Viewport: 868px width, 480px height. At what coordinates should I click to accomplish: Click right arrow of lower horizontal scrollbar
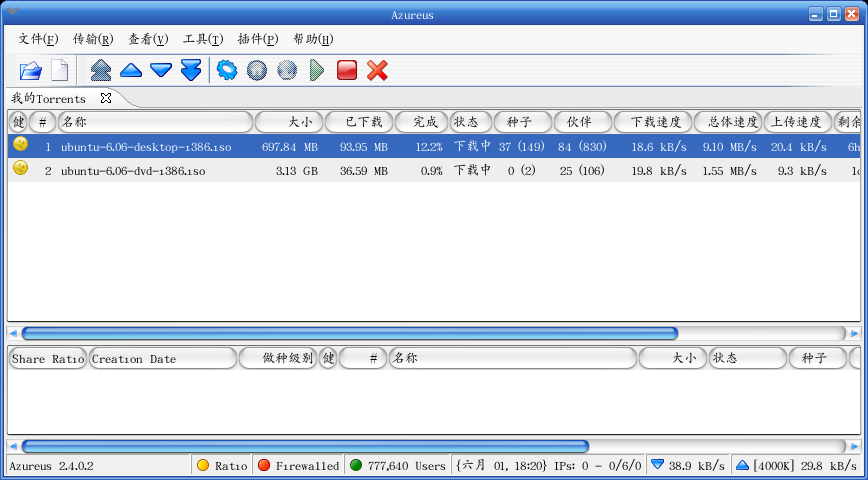[854, 446]
